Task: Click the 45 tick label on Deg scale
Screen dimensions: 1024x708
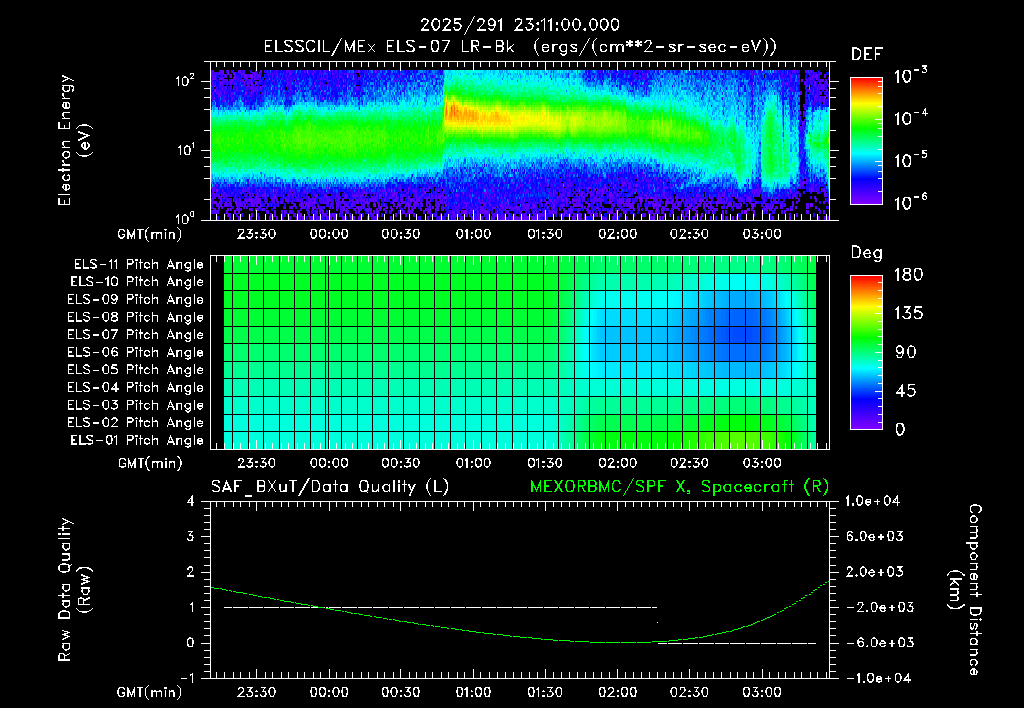Action: tap(904, 391)
